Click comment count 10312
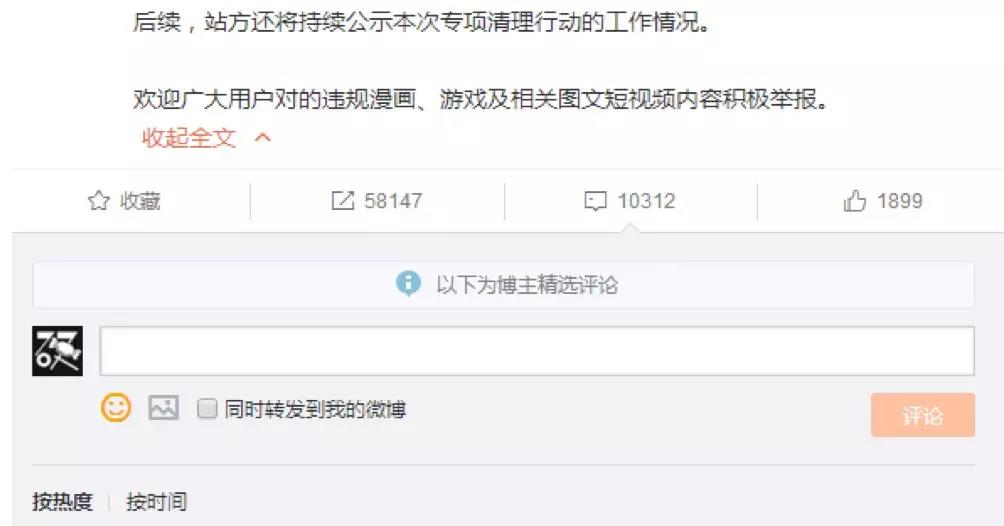The width and height of the screenshot is (1004, 526). click(x=646, y=201)
